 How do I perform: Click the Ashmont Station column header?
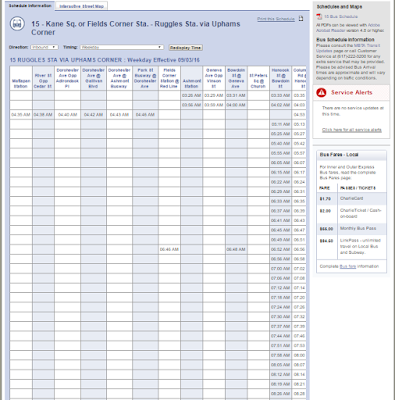pos(192,83)
